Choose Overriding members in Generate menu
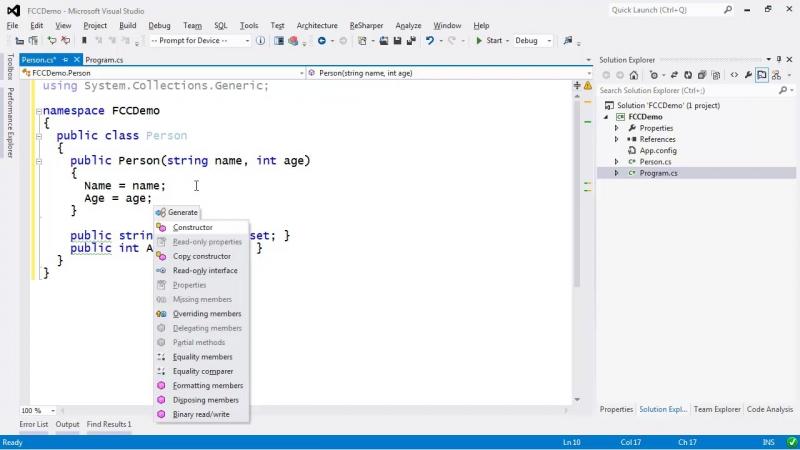Viewport: 800px width, 450px height. click(x=202, y=314)
